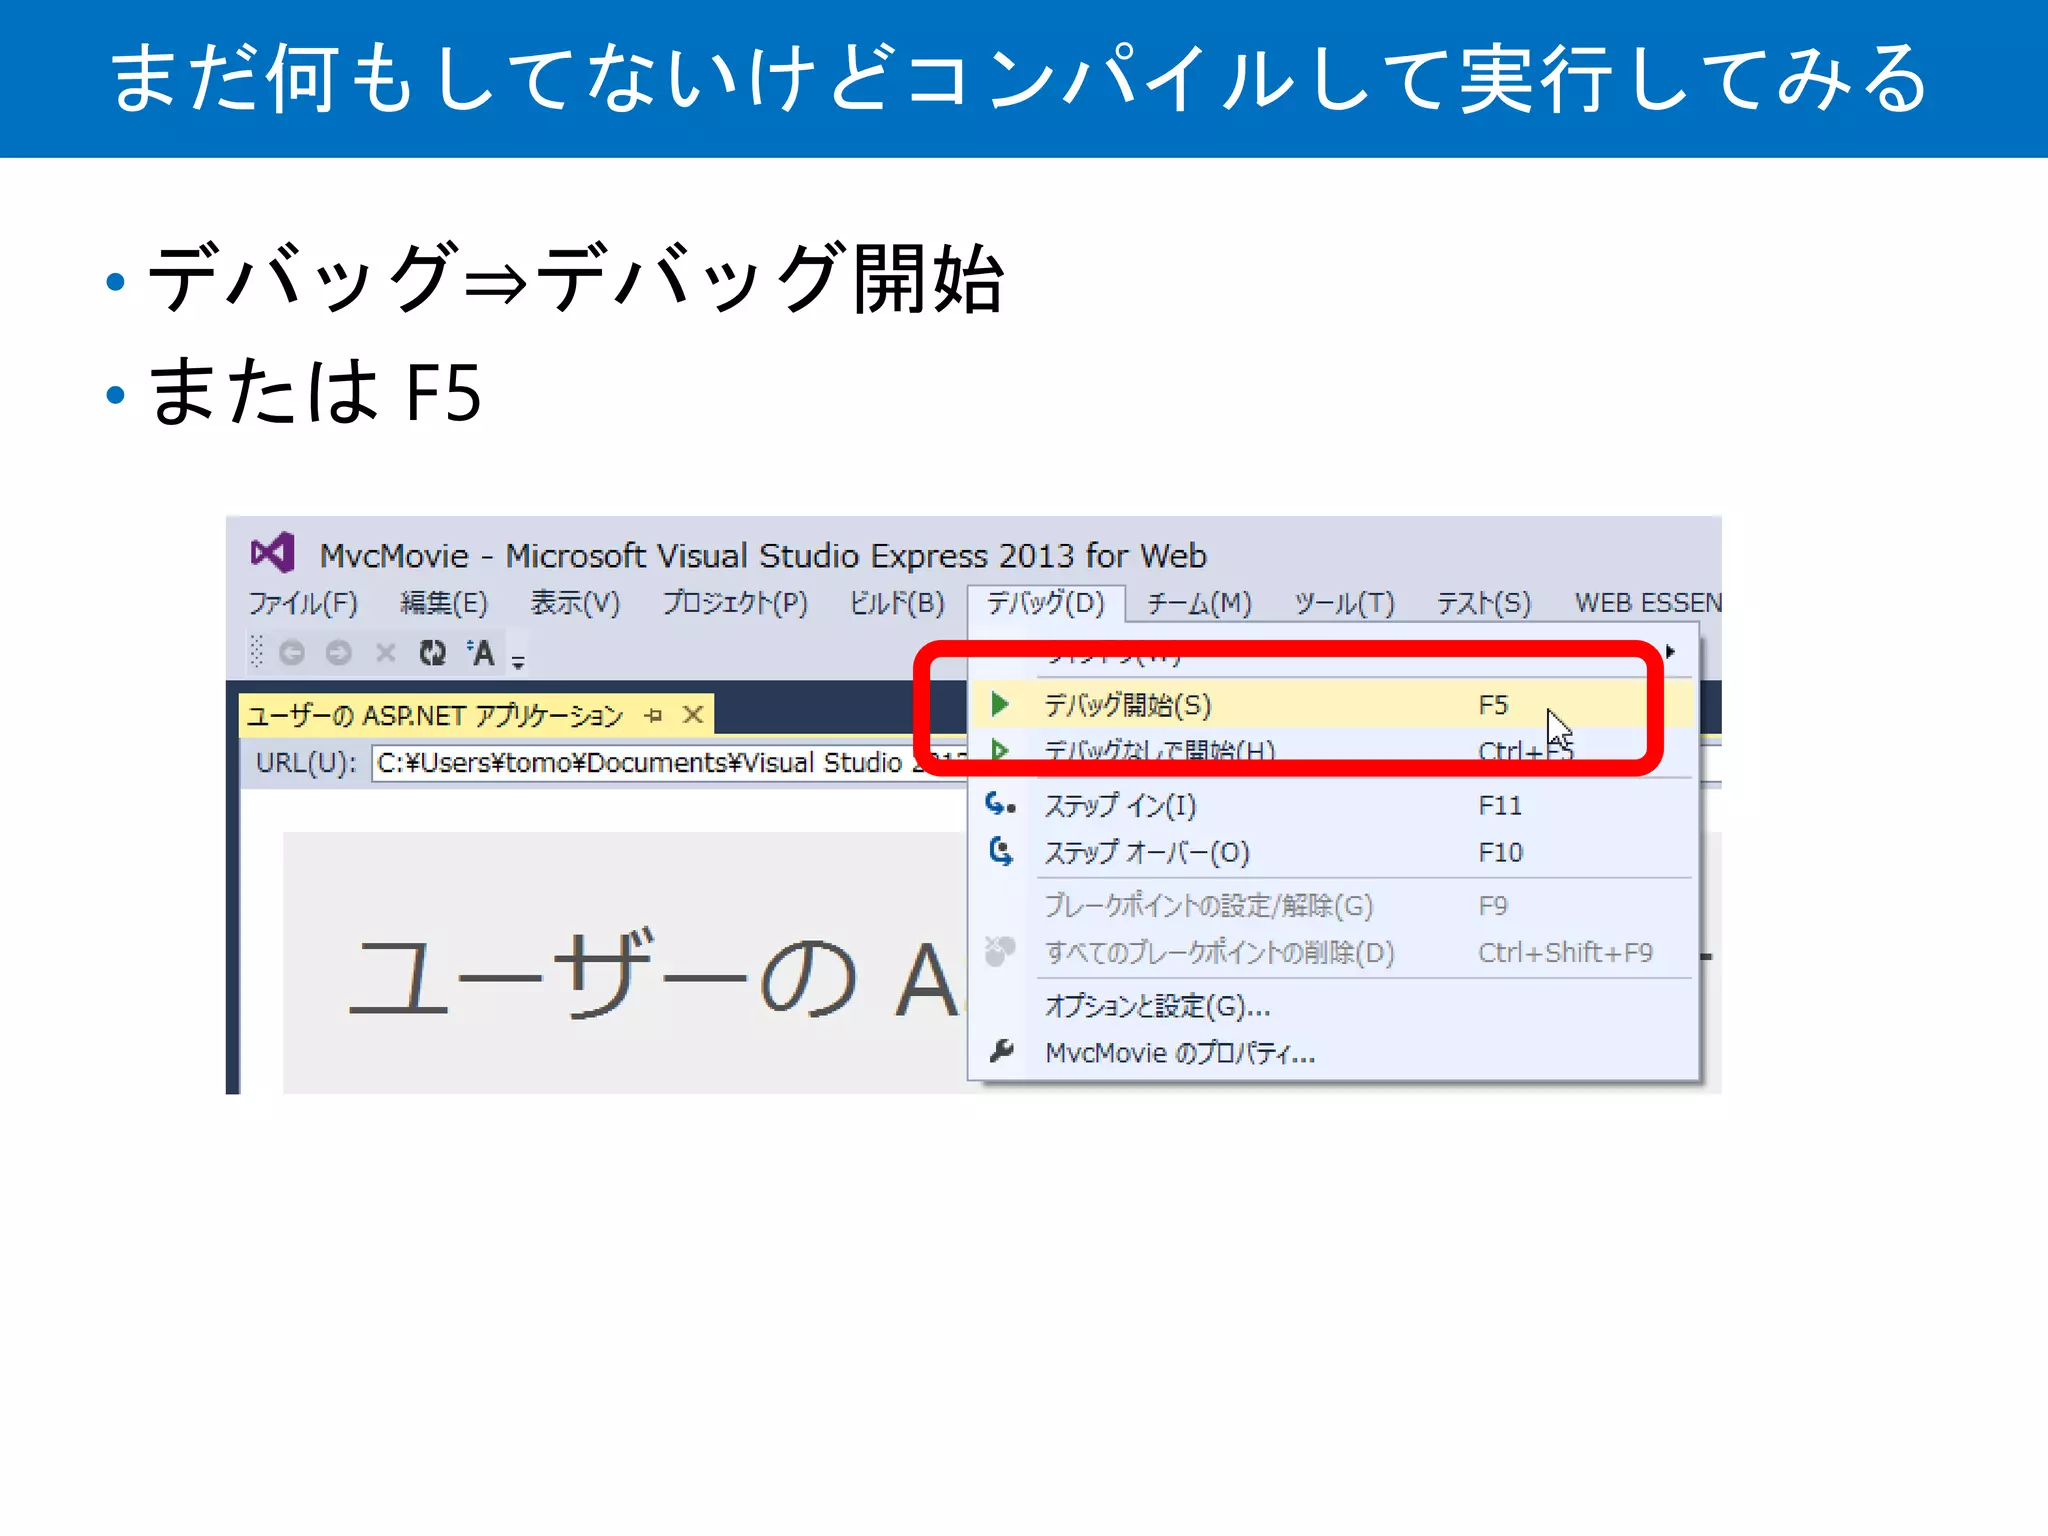Click the Step Into arrow icon
The width and height of the screenshot is (2048, 1536).
tap(1001, 804)
